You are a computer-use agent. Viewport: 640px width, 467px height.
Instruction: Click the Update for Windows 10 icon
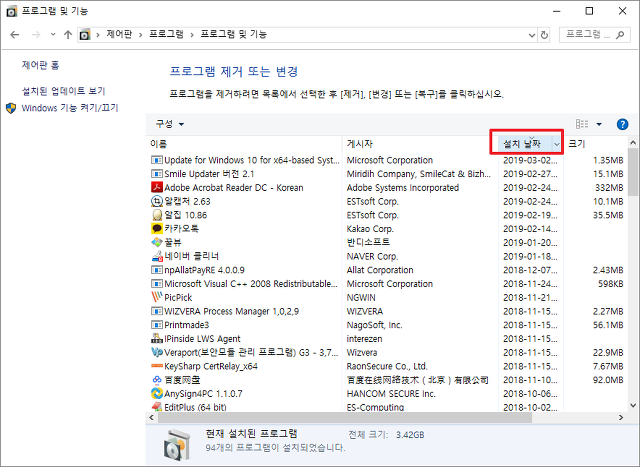coord(157,160)
